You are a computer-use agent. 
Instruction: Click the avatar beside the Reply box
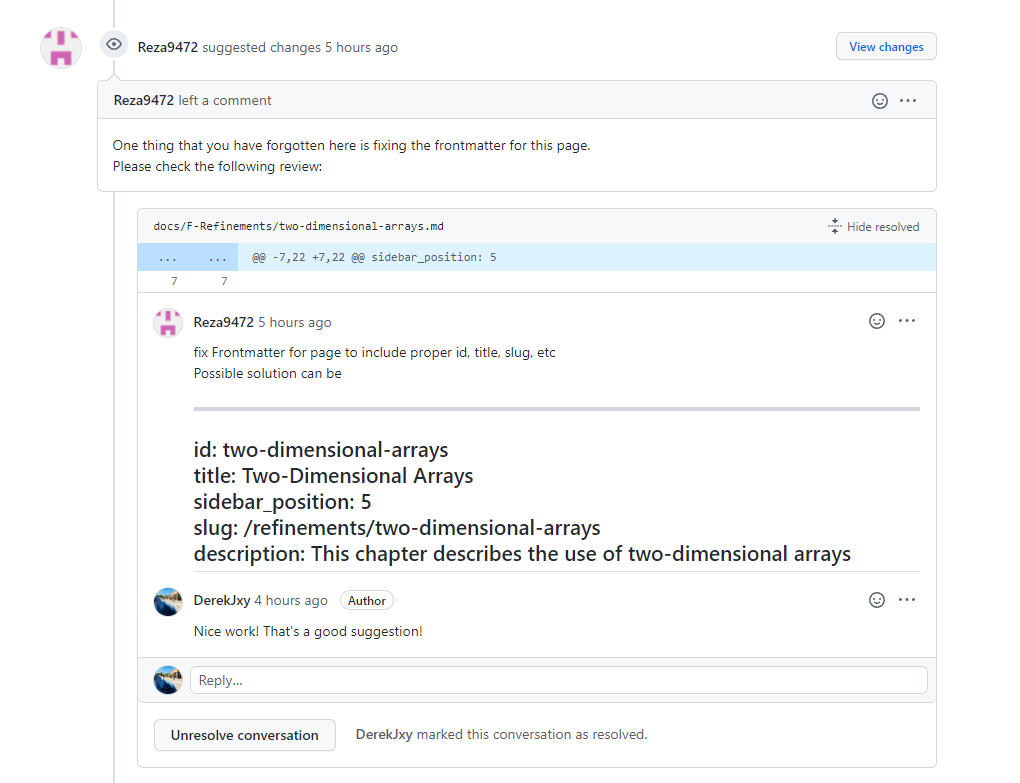point(168,680)
